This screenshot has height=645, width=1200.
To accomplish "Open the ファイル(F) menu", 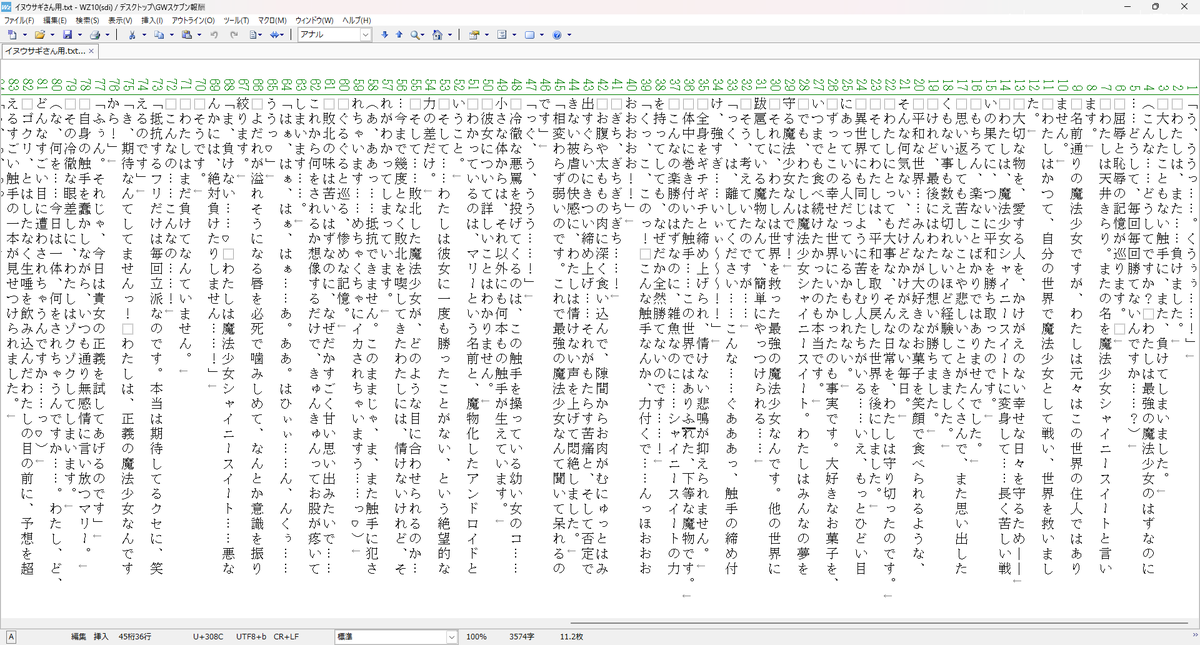I will pos(19,20).
